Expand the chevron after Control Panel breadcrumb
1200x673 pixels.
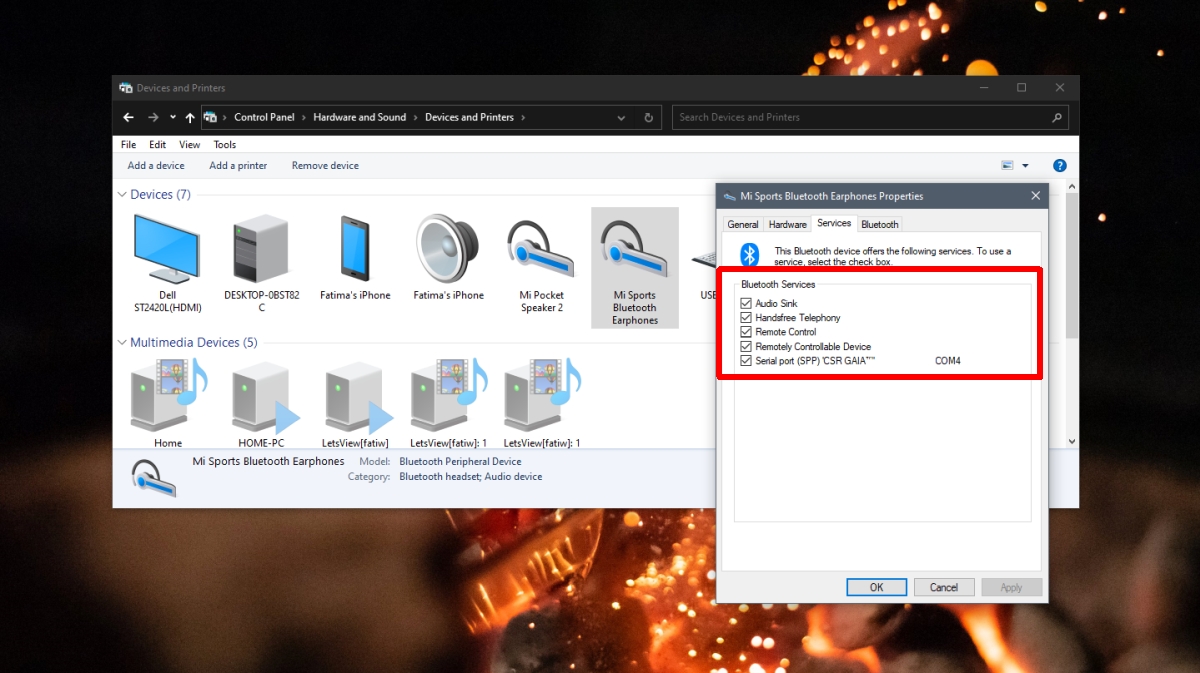click(304, 117)
